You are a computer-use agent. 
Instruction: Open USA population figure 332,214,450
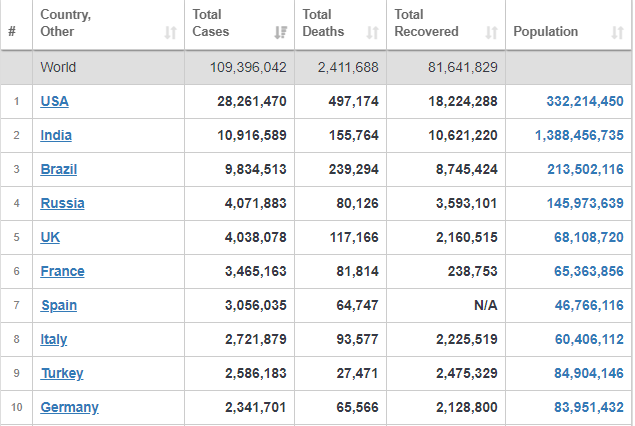pos(585,101)
